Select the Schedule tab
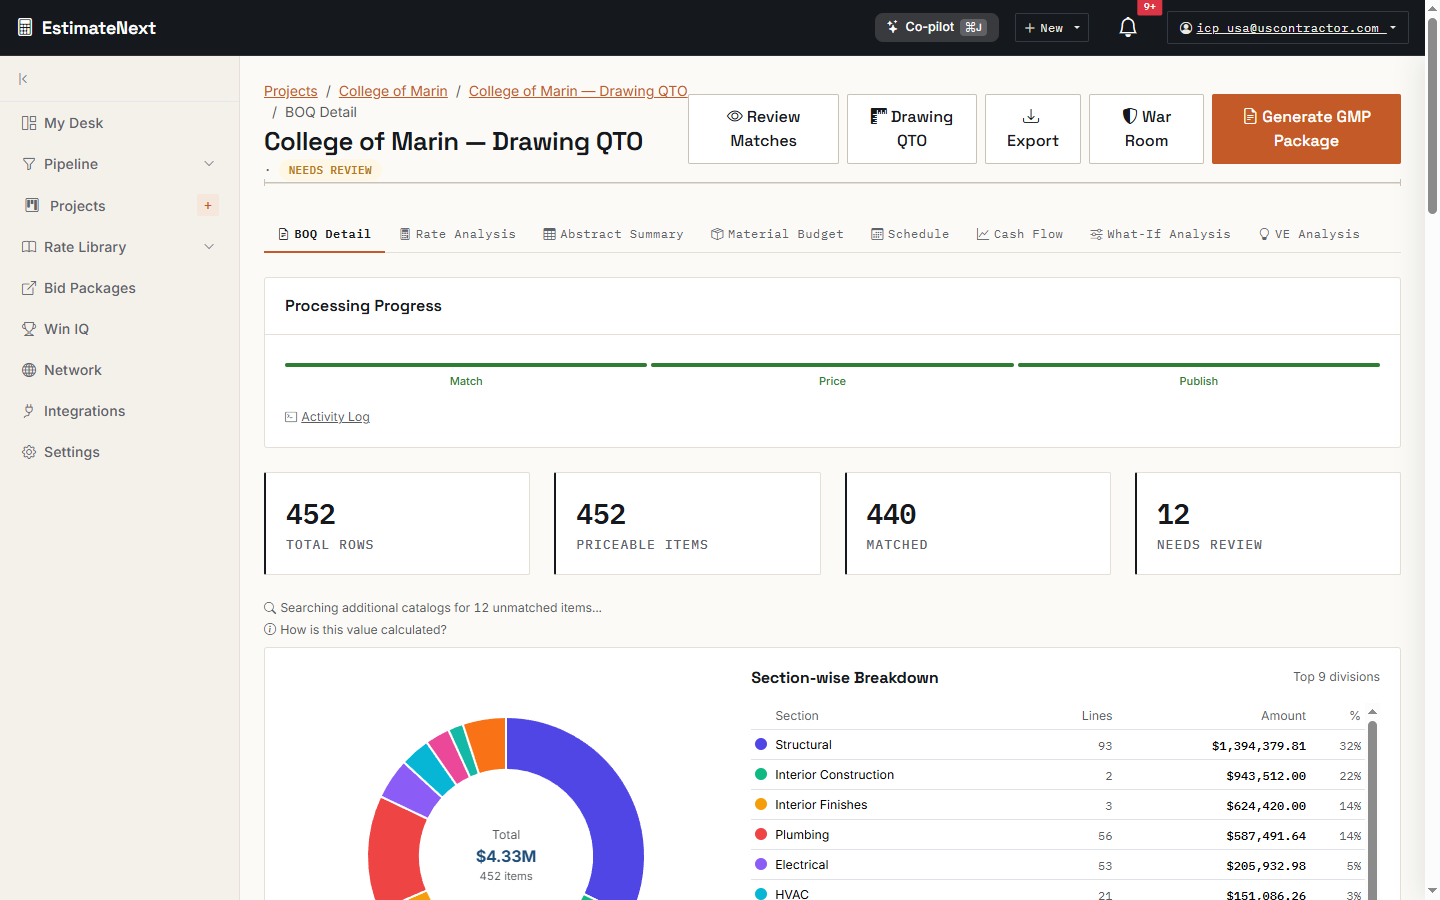Screen dimensions: 1440x900 click(910, 234)
